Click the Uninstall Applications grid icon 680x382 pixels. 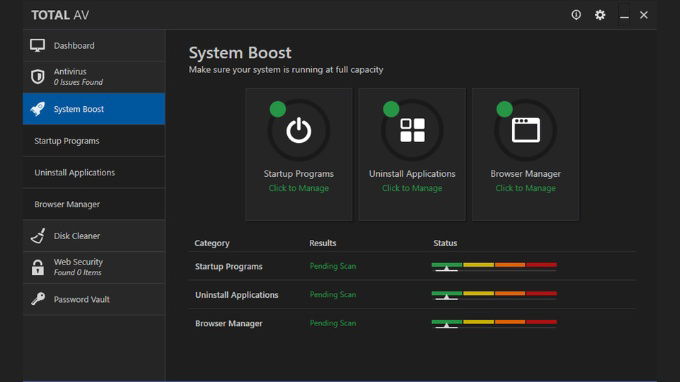(x=412, y=130)
